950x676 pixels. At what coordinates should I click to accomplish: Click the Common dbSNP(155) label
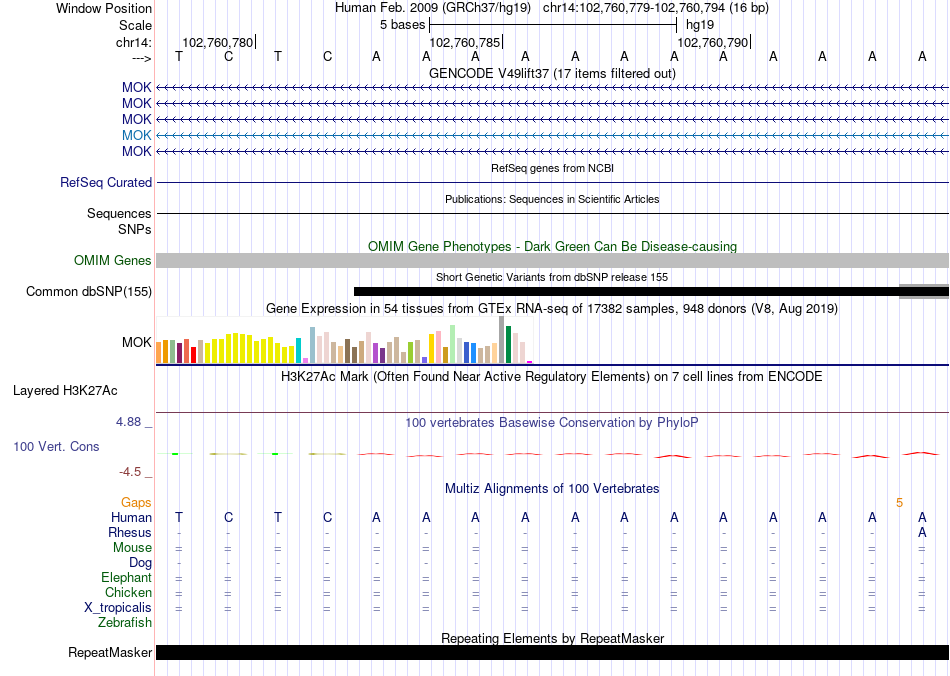89,291
